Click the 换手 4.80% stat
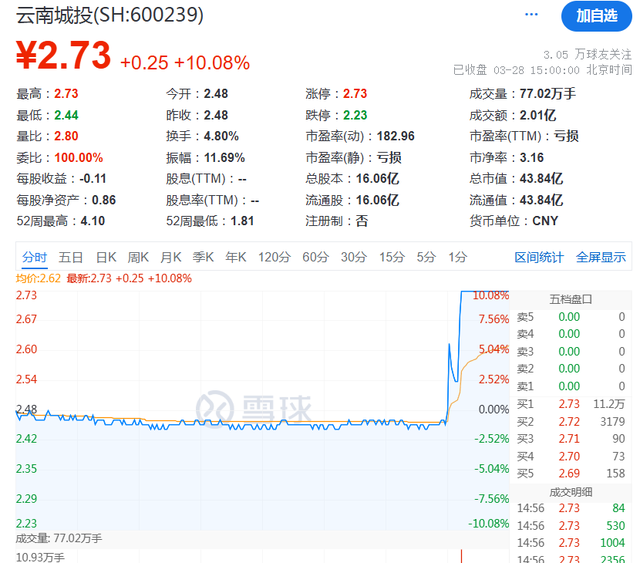This screenshot has height=563, width=640. (x=202, y=136)
